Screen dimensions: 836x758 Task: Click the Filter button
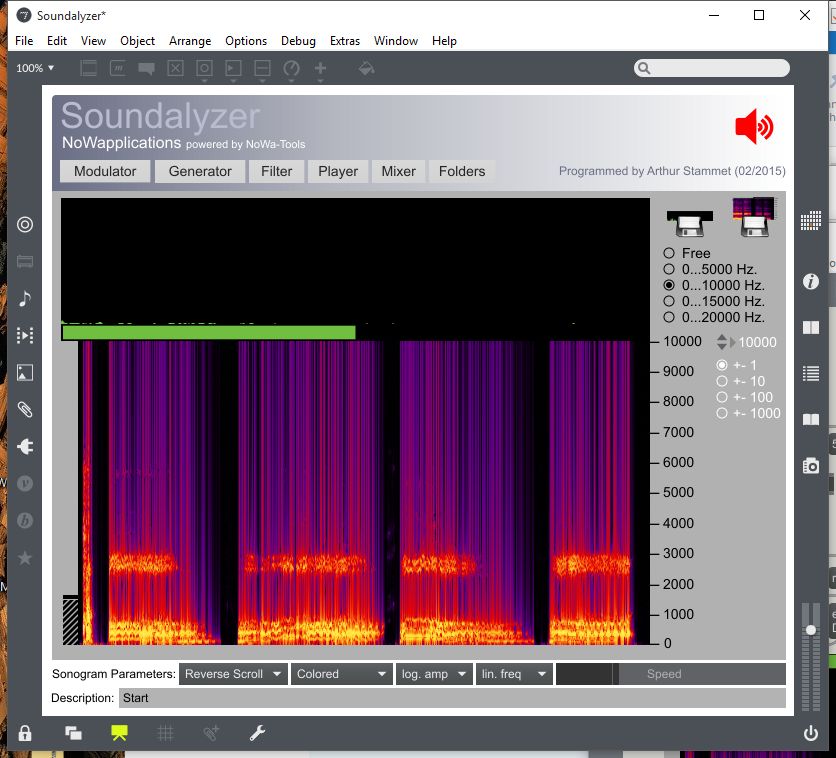click(276, 172)
